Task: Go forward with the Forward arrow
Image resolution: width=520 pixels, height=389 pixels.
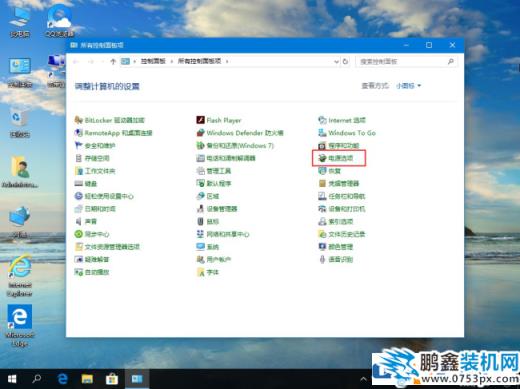Action: click(x=91, y=62)
